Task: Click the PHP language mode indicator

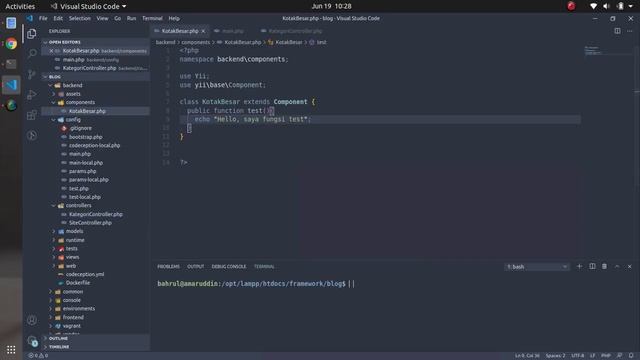Action: 606,356
